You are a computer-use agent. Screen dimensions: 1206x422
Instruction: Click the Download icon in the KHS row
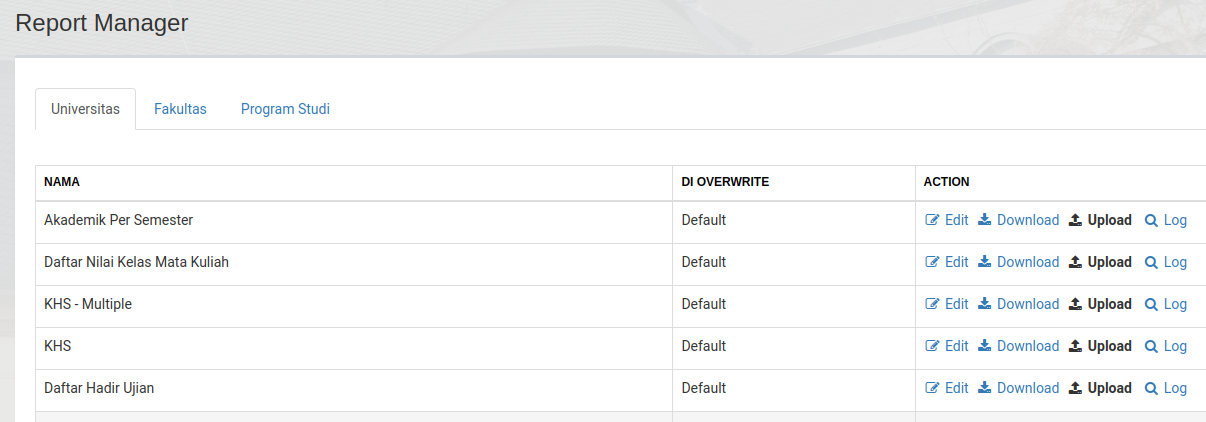pos(985,346)
